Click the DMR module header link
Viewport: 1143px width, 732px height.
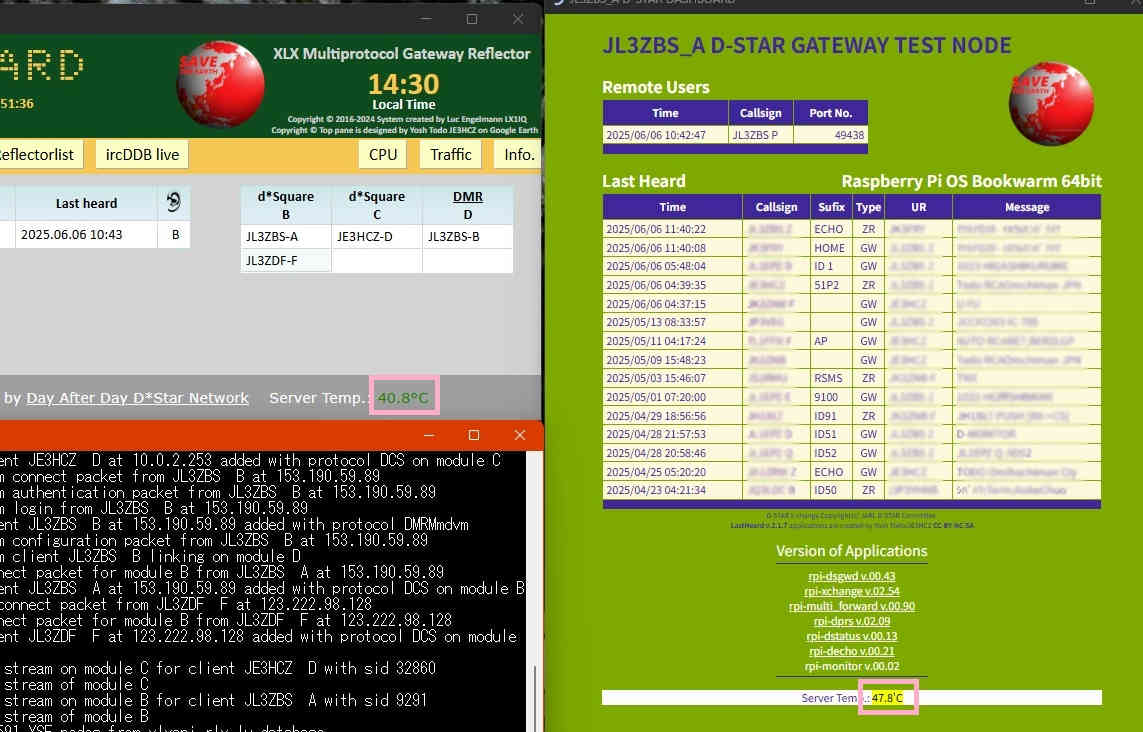click(467, 197)
